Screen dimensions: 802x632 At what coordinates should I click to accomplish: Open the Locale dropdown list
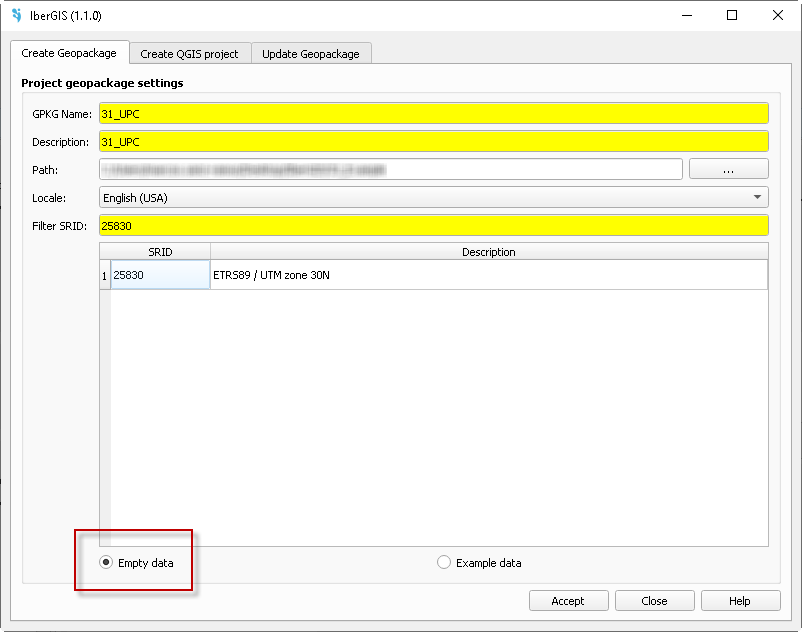(433, 197)
